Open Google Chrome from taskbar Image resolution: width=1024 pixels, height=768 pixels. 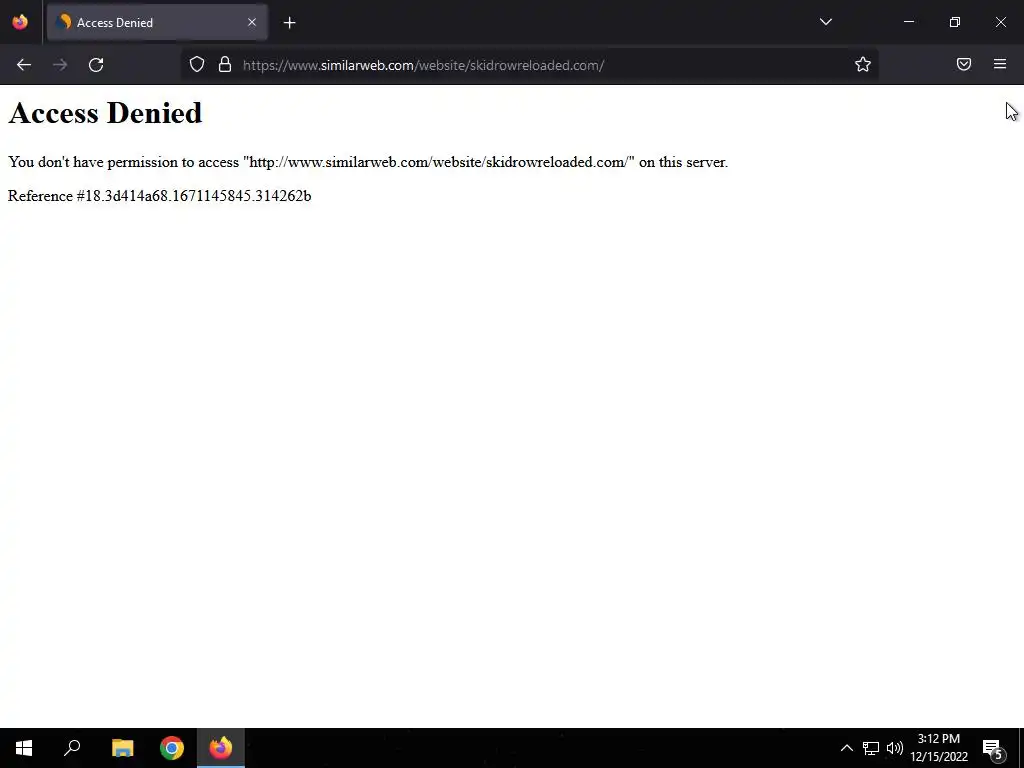172,748
